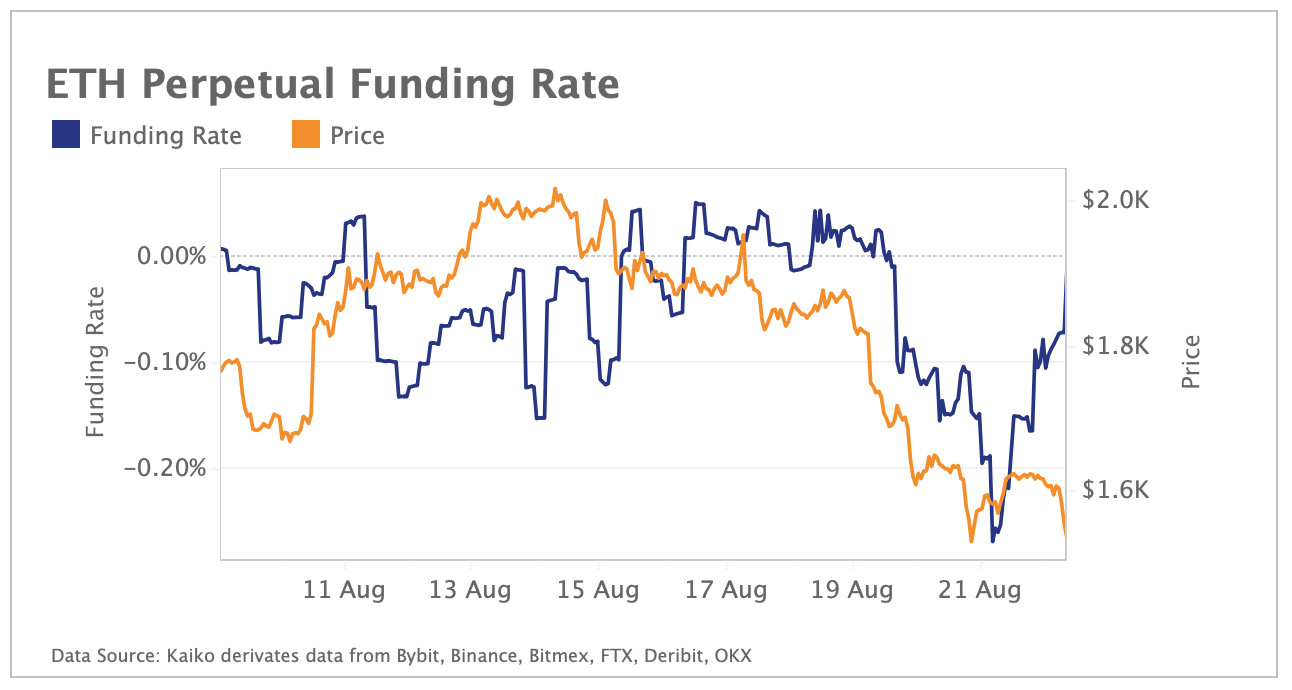Toggle the Price series legend label

[357, 135]
